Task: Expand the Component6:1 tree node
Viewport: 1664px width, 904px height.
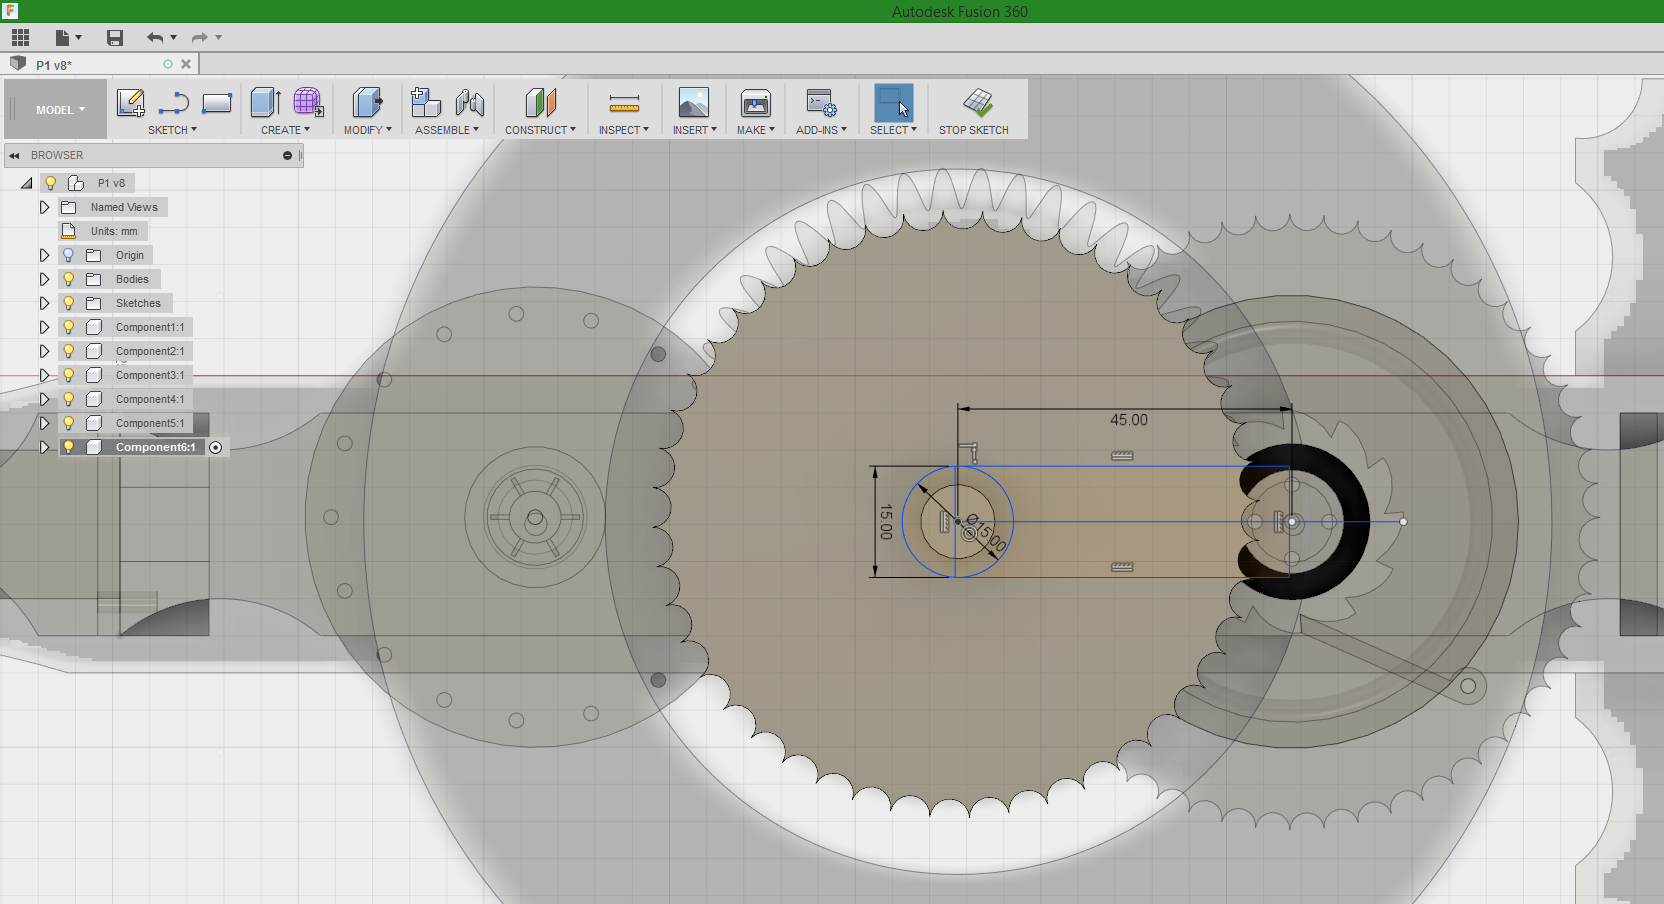Action: click(x=44, y=447)
